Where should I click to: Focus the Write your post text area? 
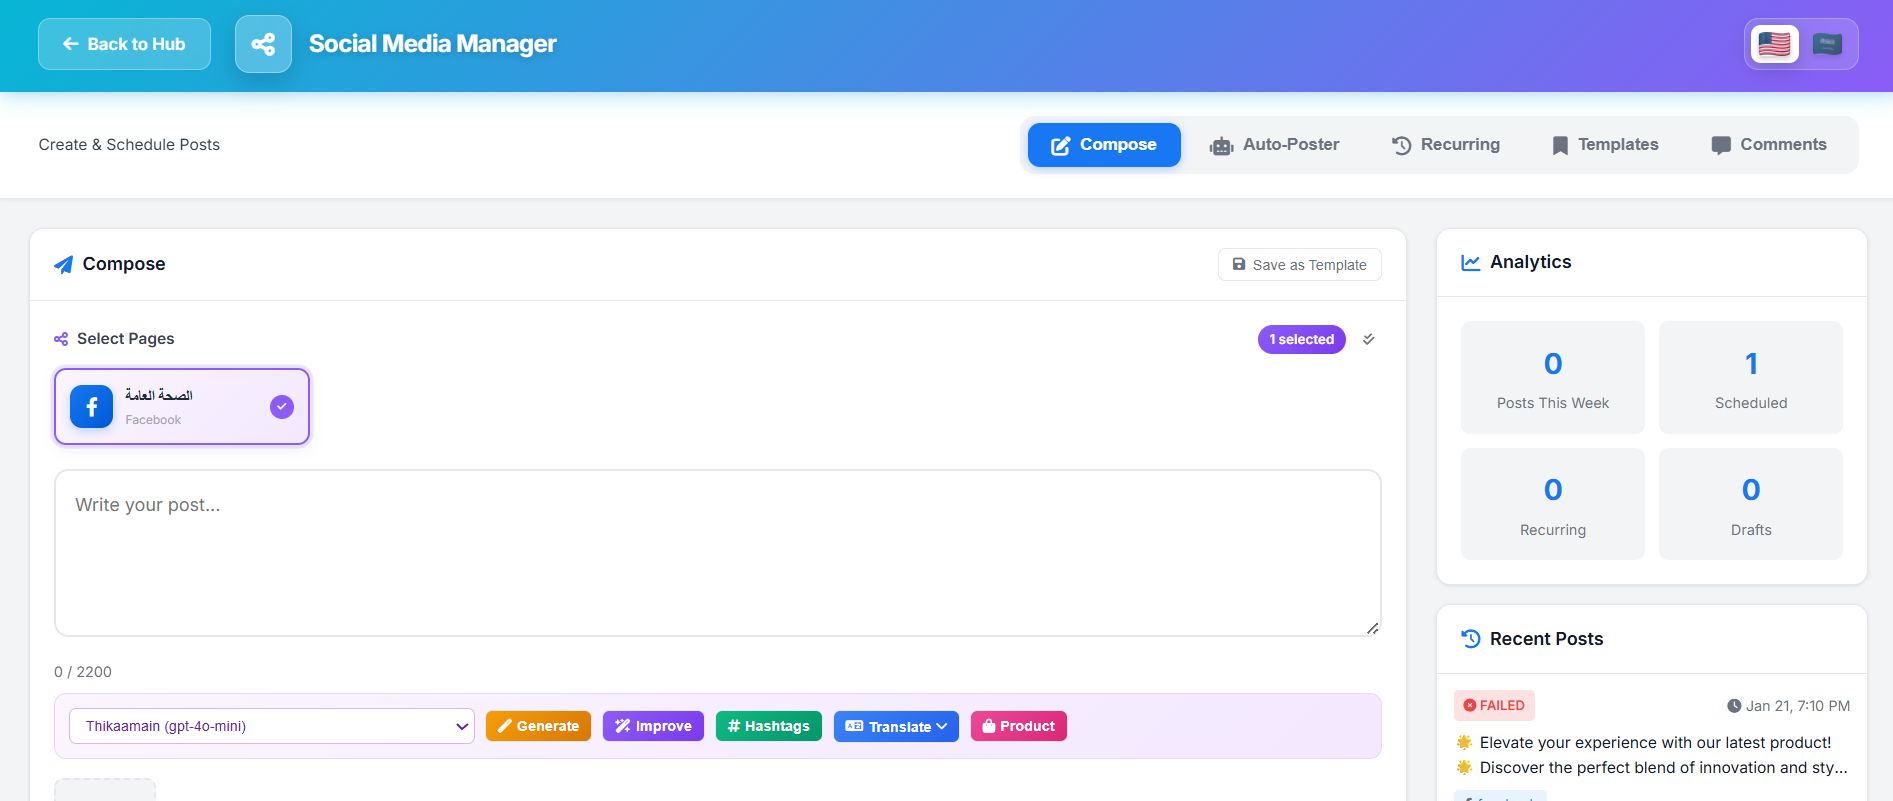(717, 553)
